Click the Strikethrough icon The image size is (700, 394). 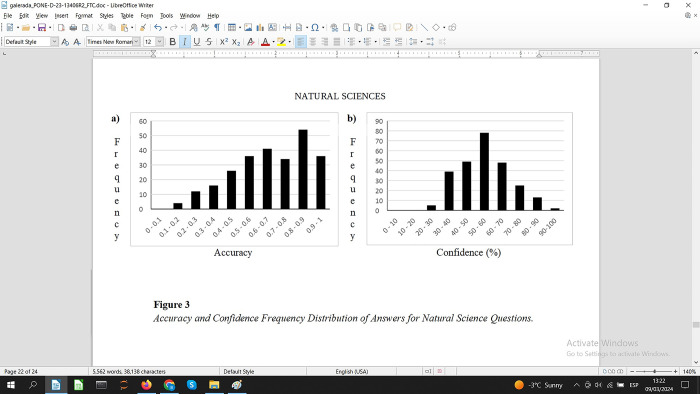(209, 41)
